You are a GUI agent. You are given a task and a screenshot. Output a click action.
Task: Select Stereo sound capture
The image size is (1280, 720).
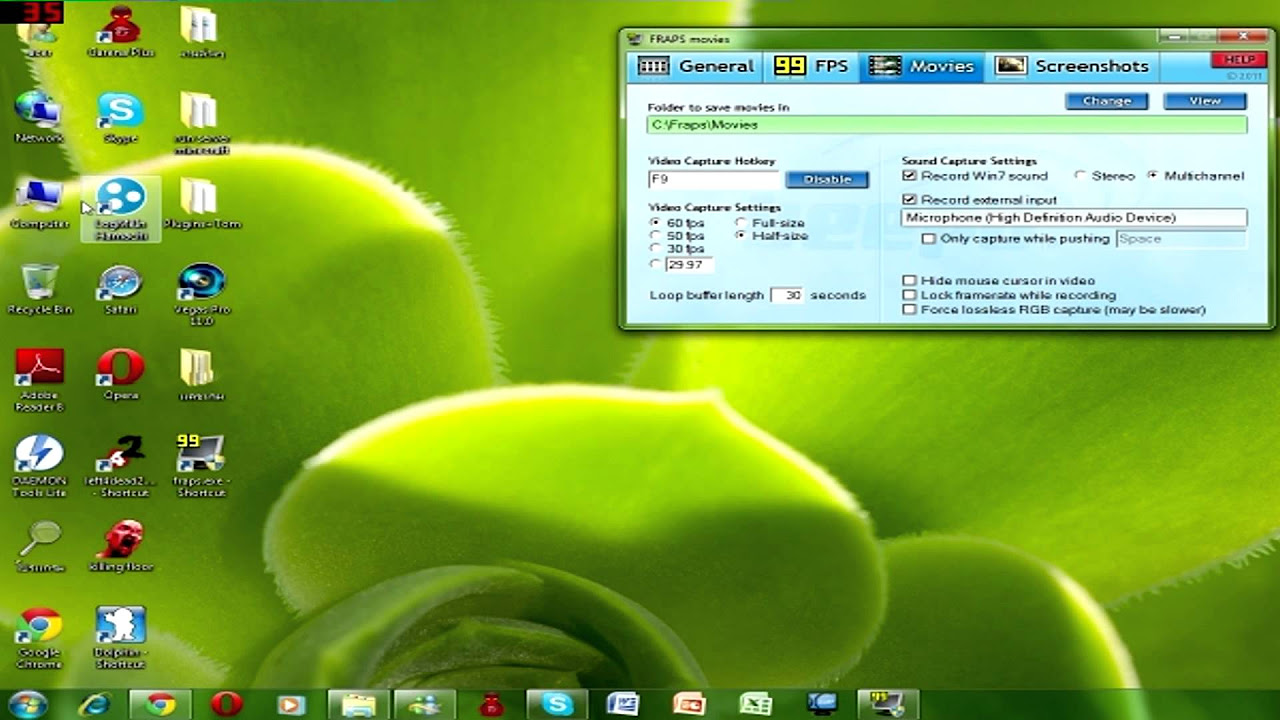pos(1080,176)
